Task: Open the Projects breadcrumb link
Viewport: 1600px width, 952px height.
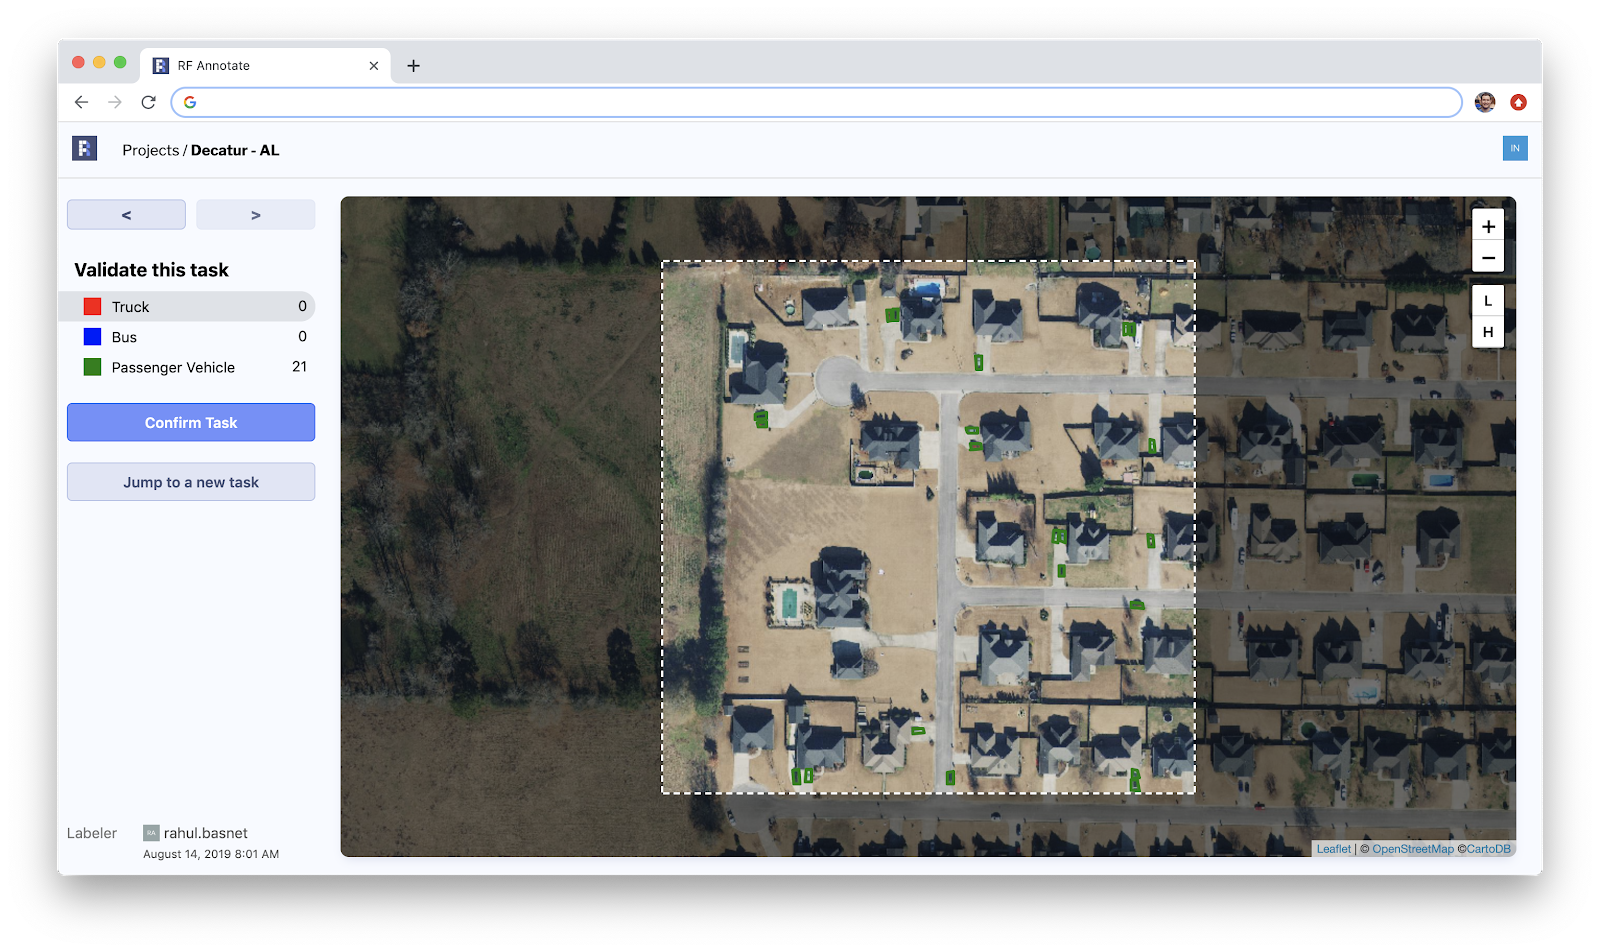Action: point(151,150)
